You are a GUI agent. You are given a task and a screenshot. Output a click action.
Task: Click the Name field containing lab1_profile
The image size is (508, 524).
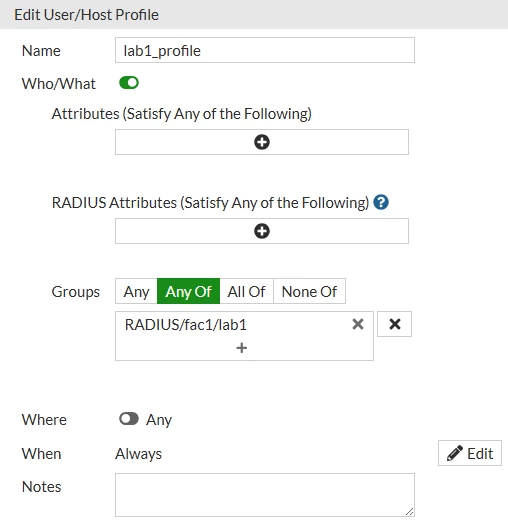pos(265,50)
